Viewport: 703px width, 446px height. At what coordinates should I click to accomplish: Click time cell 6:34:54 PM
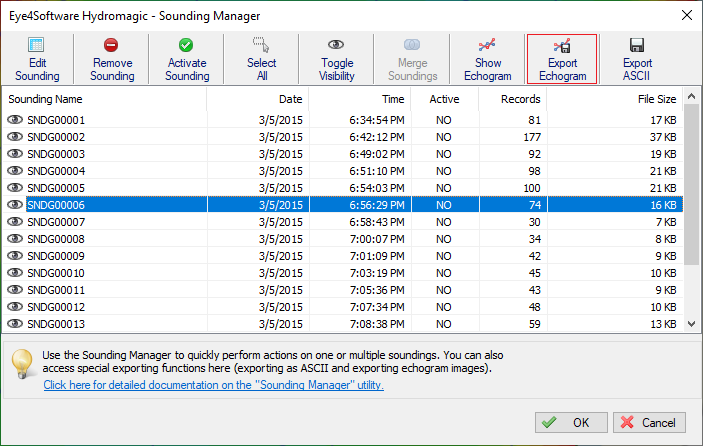(x=377, y=120)
